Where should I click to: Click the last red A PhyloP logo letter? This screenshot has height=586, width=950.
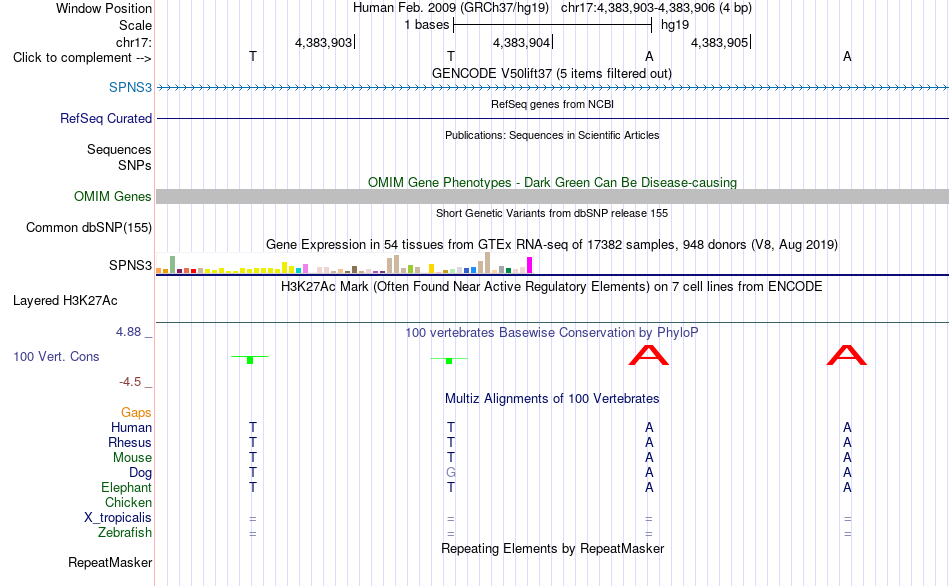point(847,355)
